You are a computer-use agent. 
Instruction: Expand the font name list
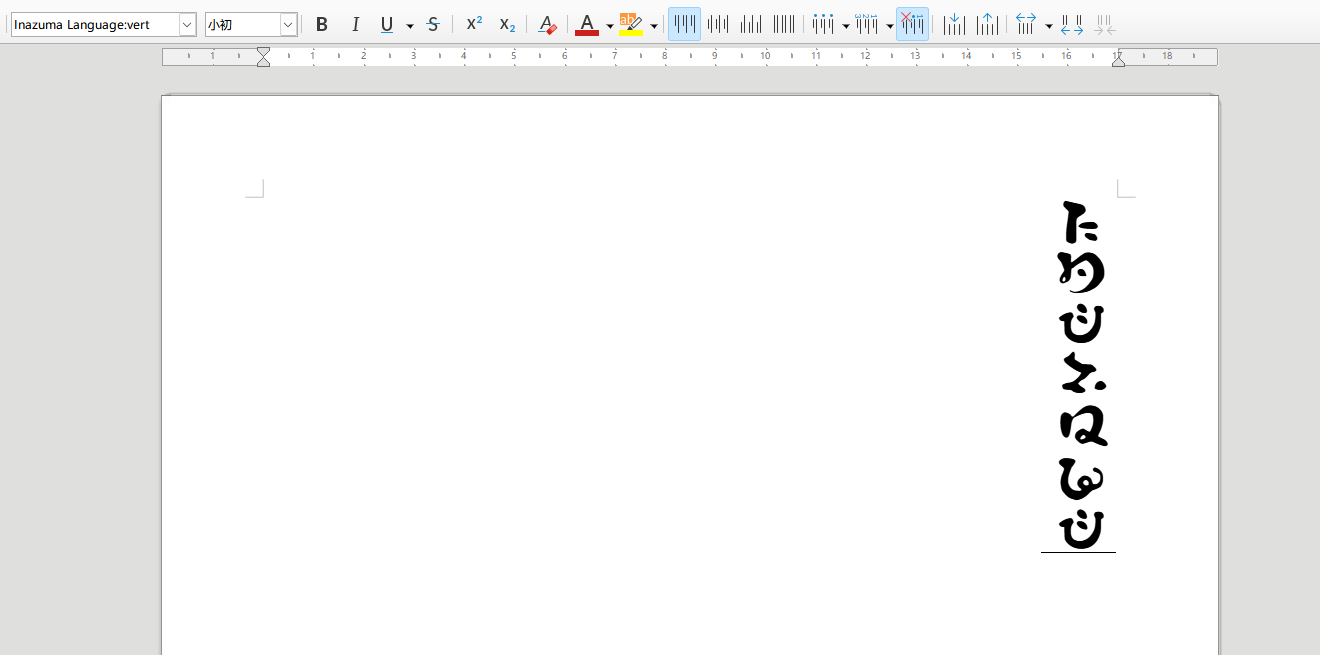(188, 24)
